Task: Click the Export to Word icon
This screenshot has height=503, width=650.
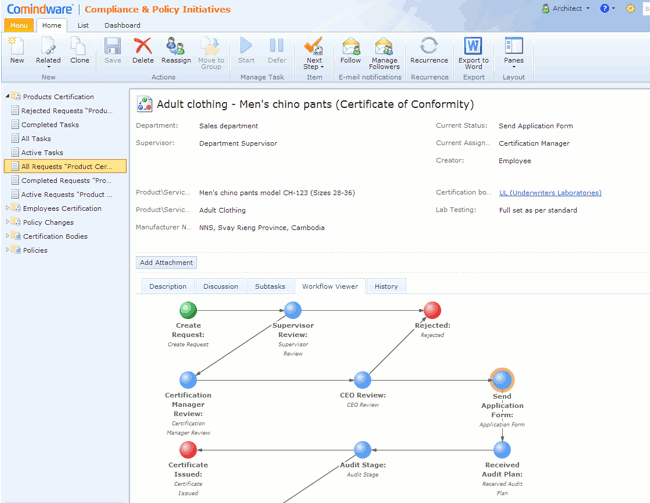Action: click(x=473, y=46)
